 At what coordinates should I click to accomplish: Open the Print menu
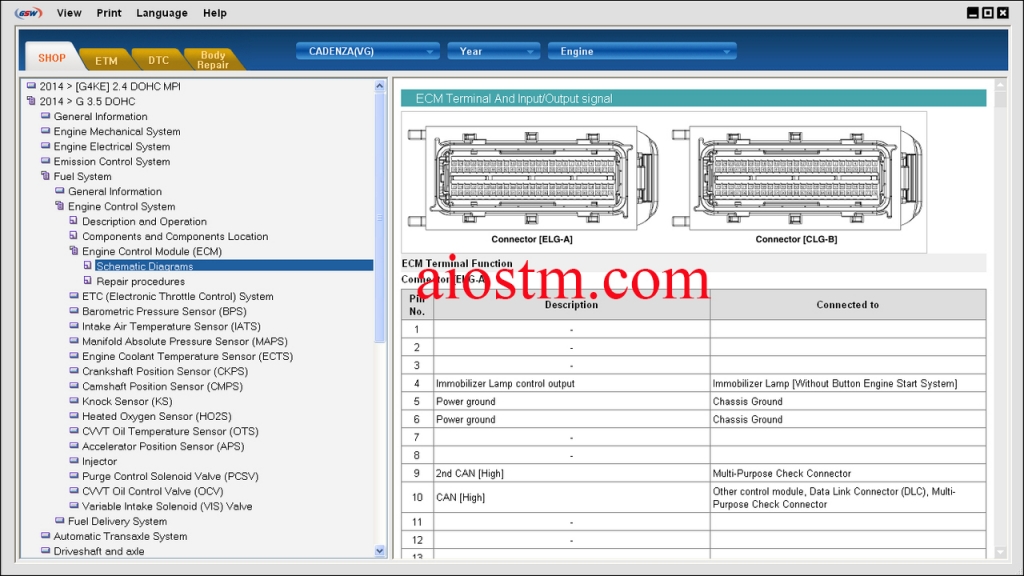coord(108,12)
